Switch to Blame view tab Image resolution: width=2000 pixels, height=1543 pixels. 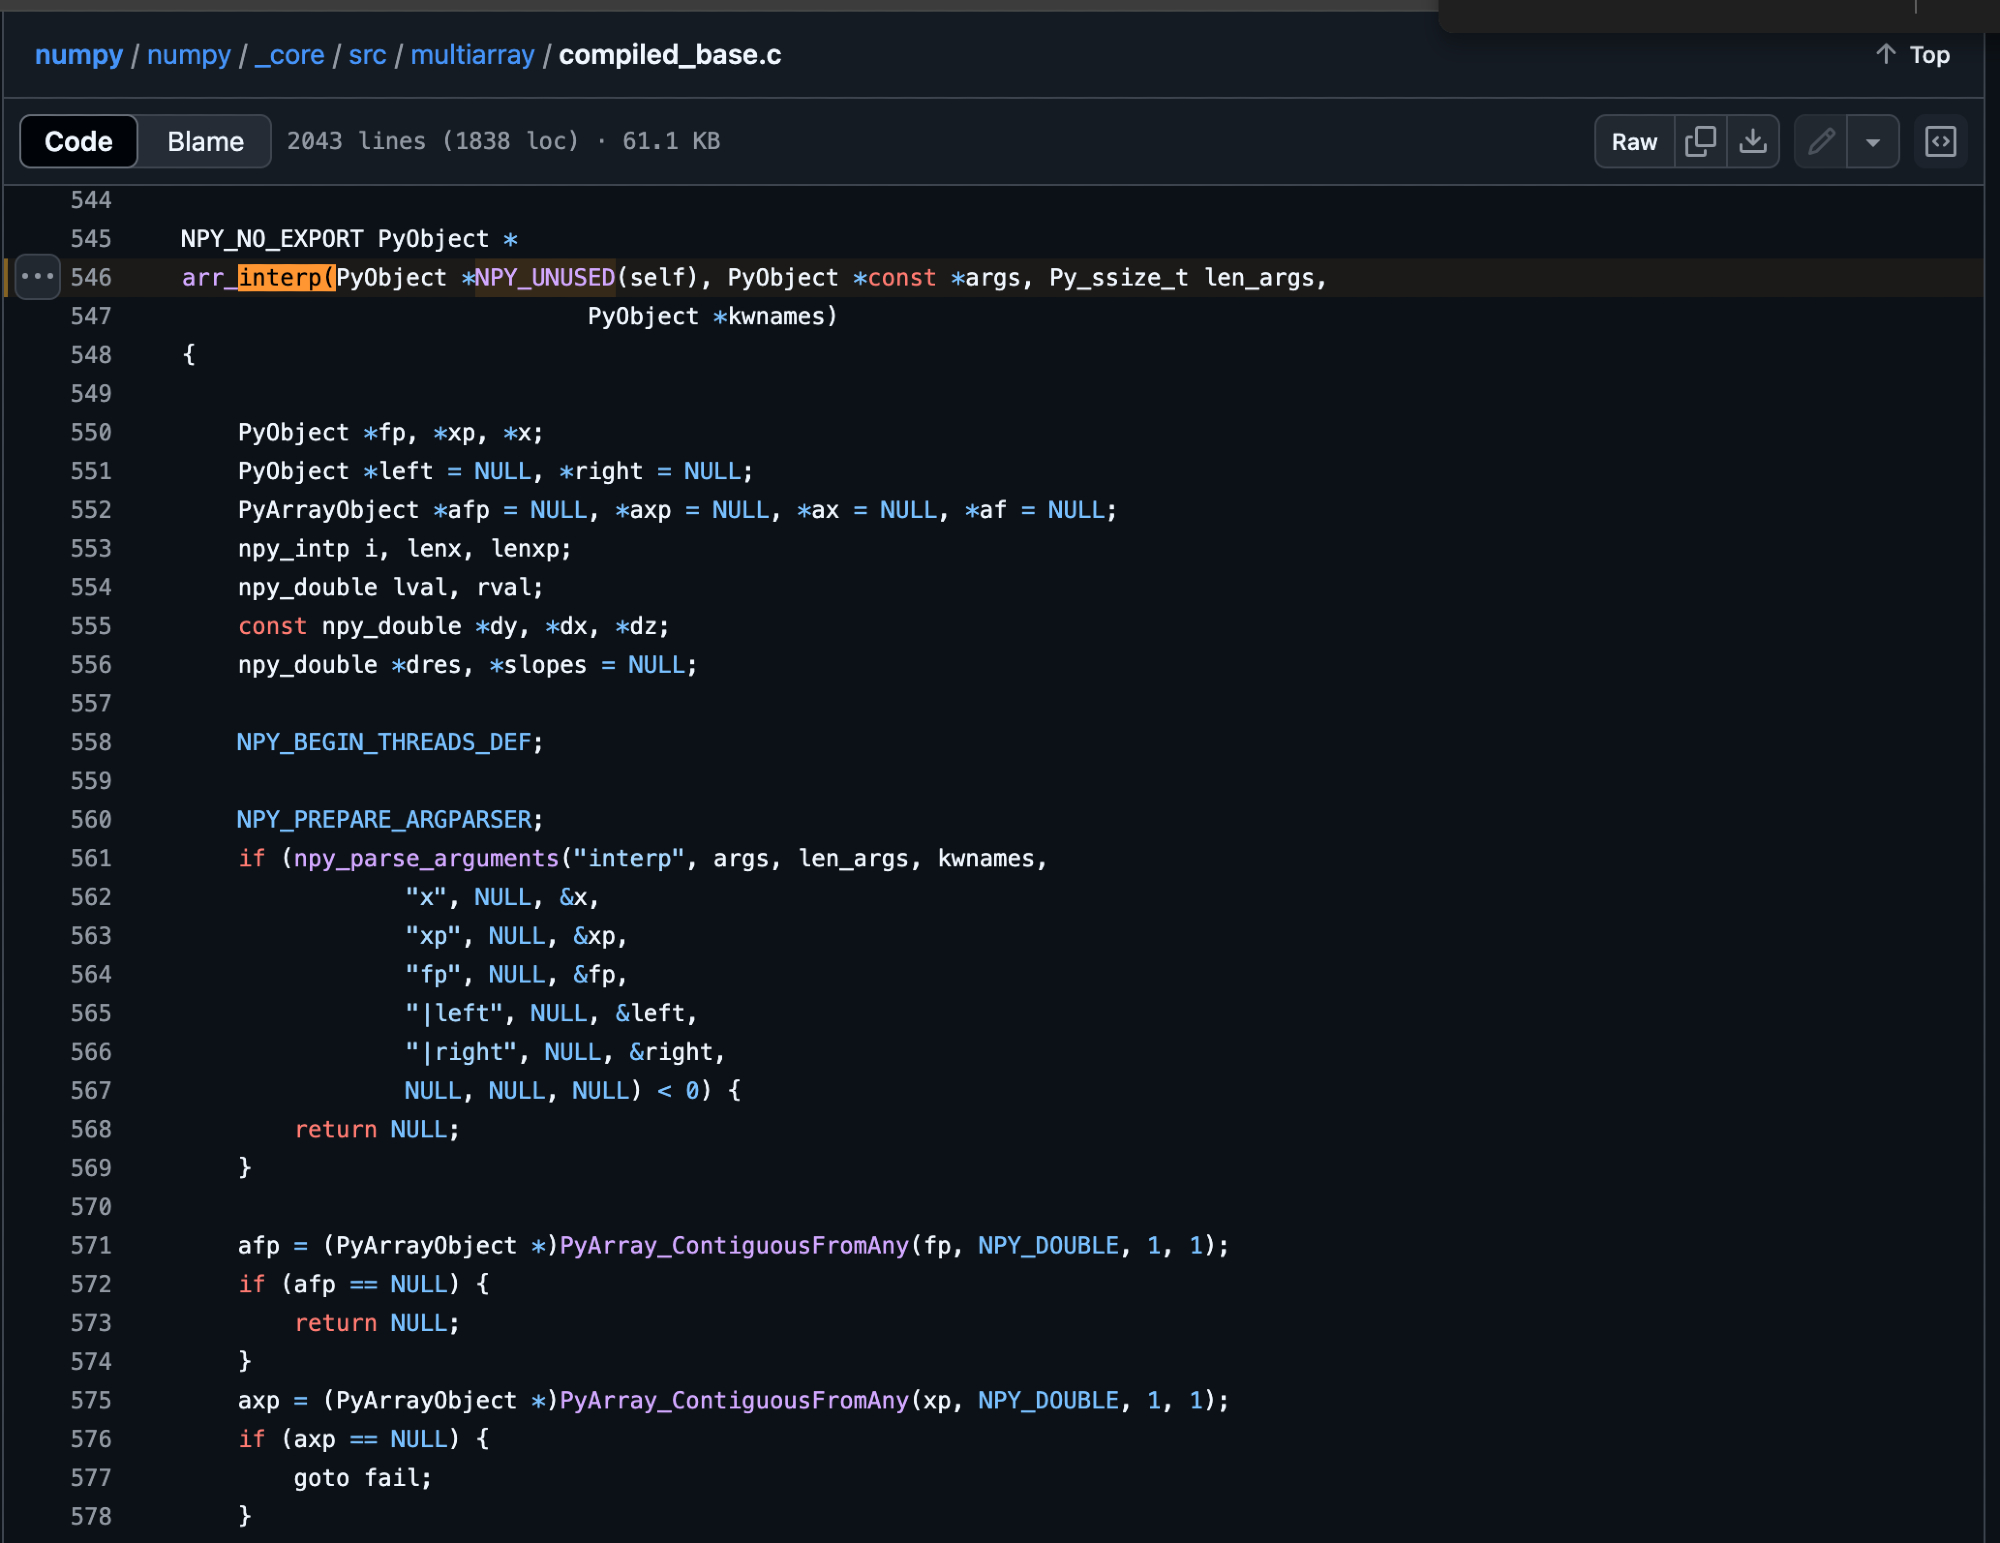[205, 141]
